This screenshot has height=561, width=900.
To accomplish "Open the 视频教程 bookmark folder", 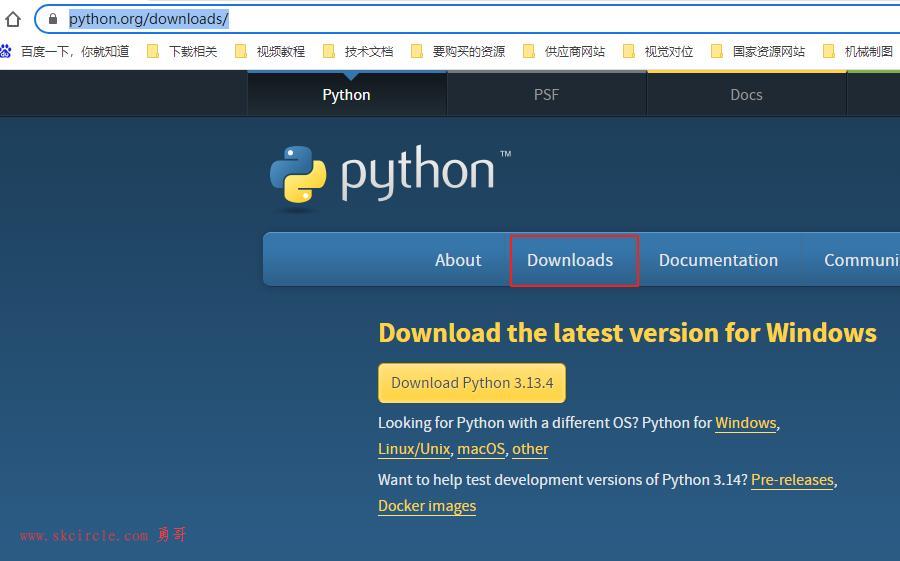I will coord(270,52).
